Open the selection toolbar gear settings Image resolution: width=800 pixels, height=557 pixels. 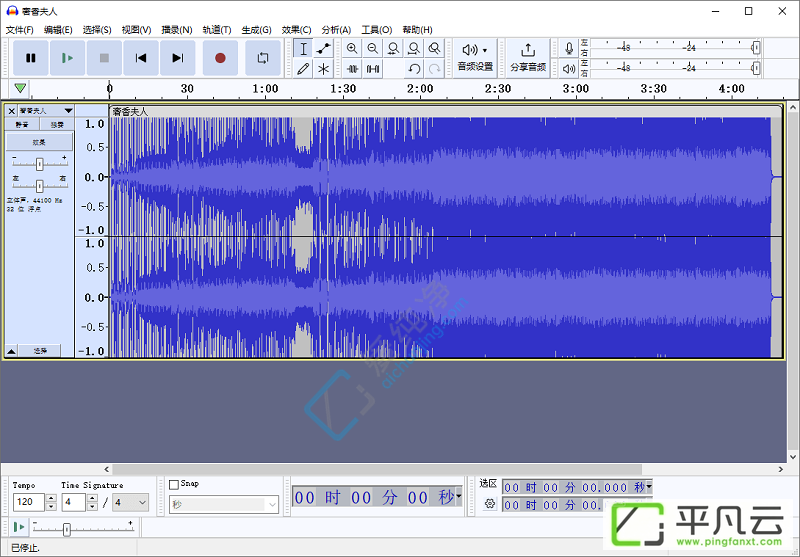click(x=490, y=504)
